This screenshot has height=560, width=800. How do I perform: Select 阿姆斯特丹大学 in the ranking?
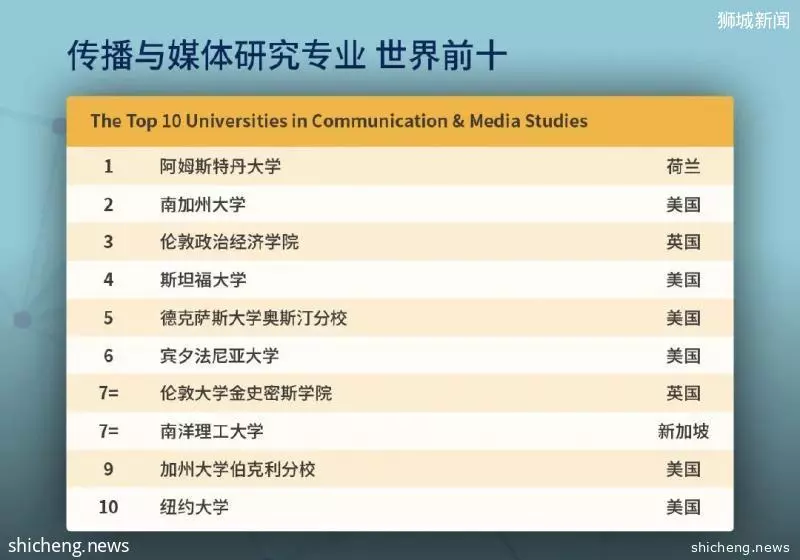(220, 166)
